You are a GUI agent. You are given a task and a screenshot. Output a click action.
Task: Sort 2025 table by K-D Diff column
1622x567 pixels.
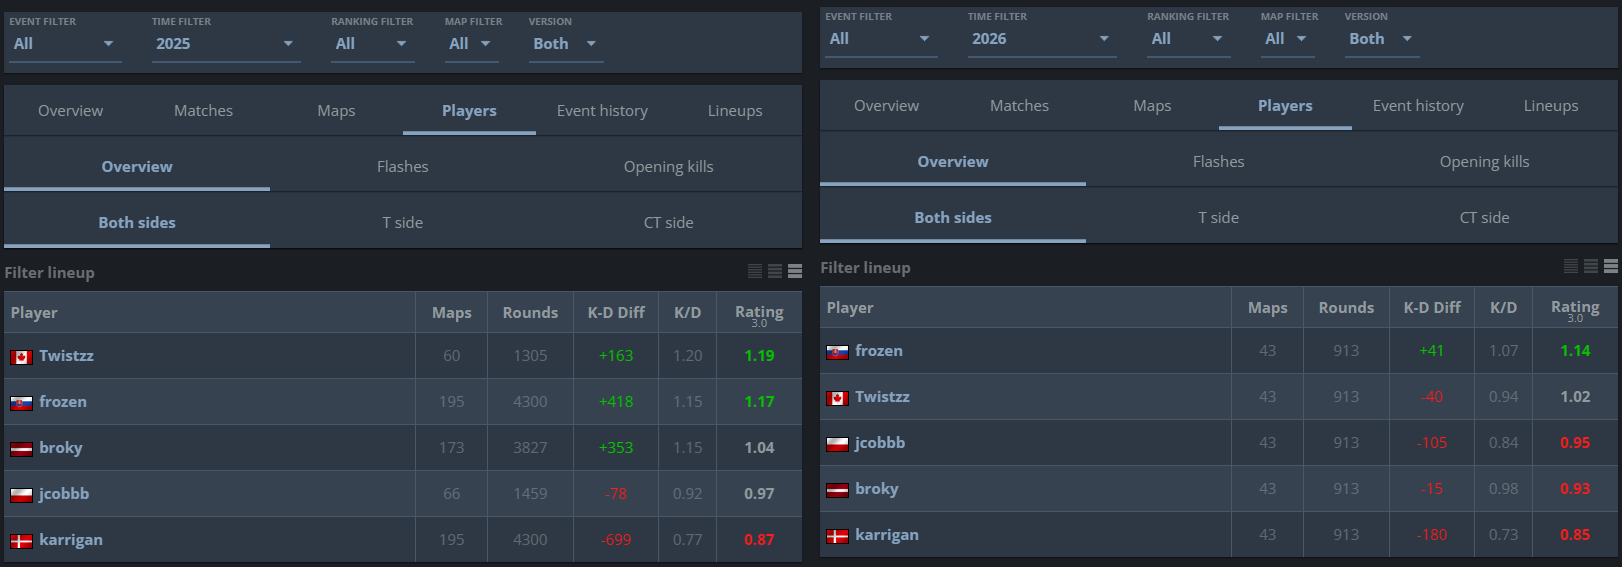[616, 313]
